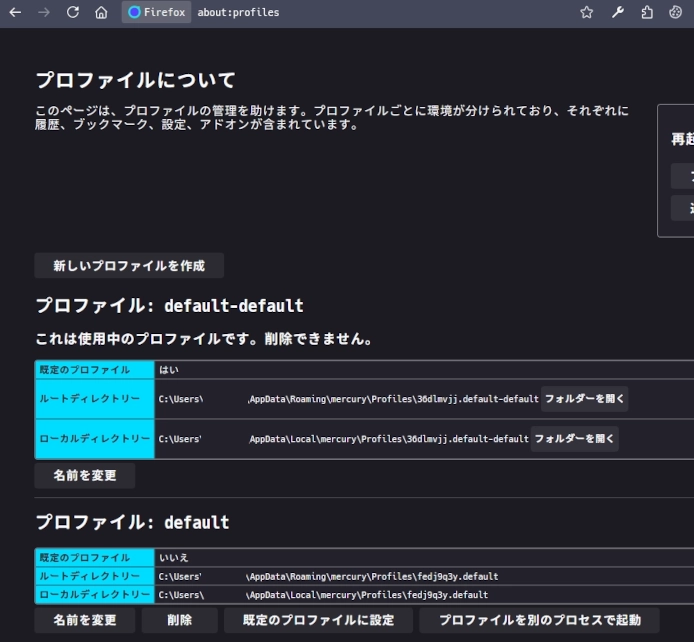Open the home page icon
This screenshot has height=642, width=694.
click(101, 12)
